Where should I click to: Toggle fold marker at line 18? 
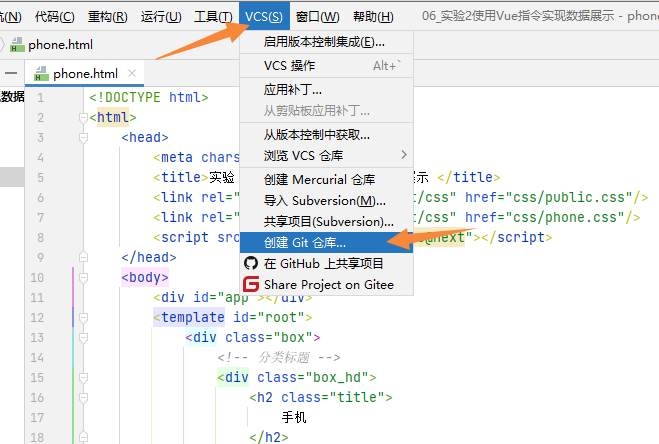[x=83, y=437]
